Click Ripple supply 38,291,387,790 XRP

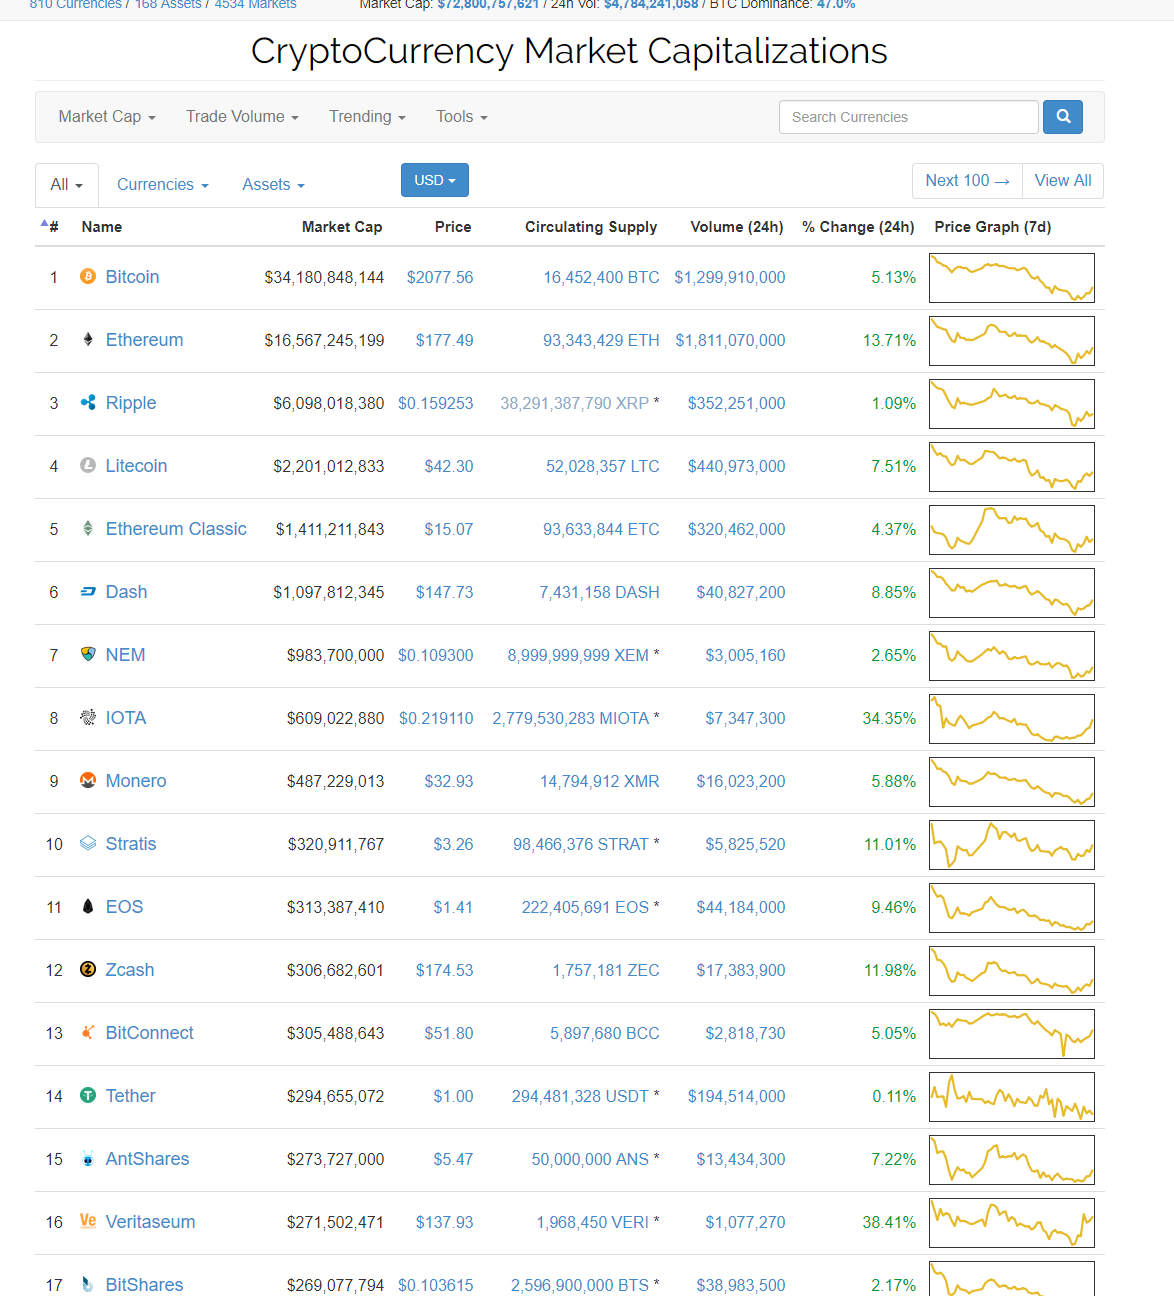[x=575, y=403]
